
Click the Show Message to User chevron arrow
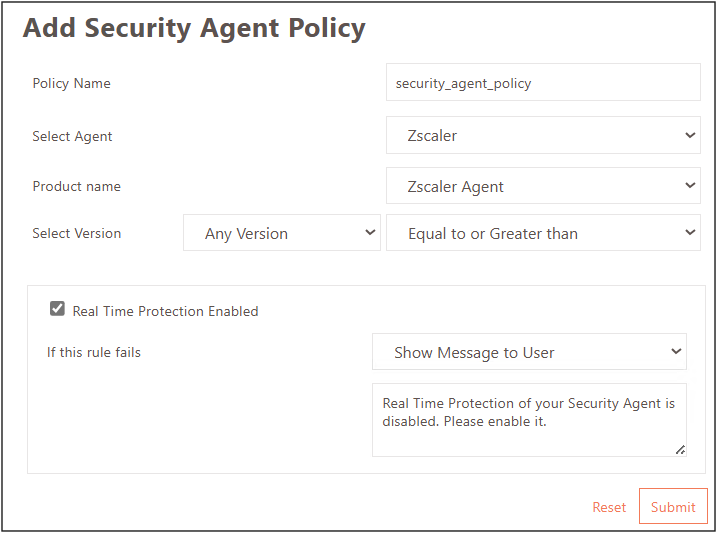677,351
